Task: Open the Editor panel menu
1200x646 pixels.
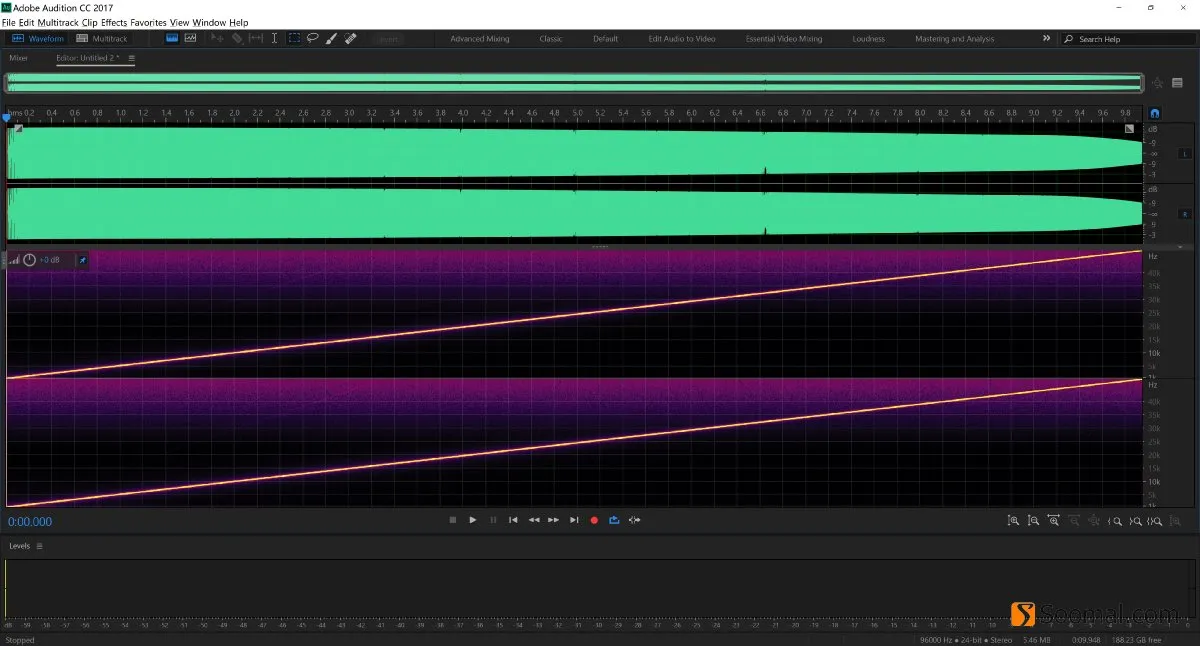Action: pyautogui.click(x=132, y=58)
